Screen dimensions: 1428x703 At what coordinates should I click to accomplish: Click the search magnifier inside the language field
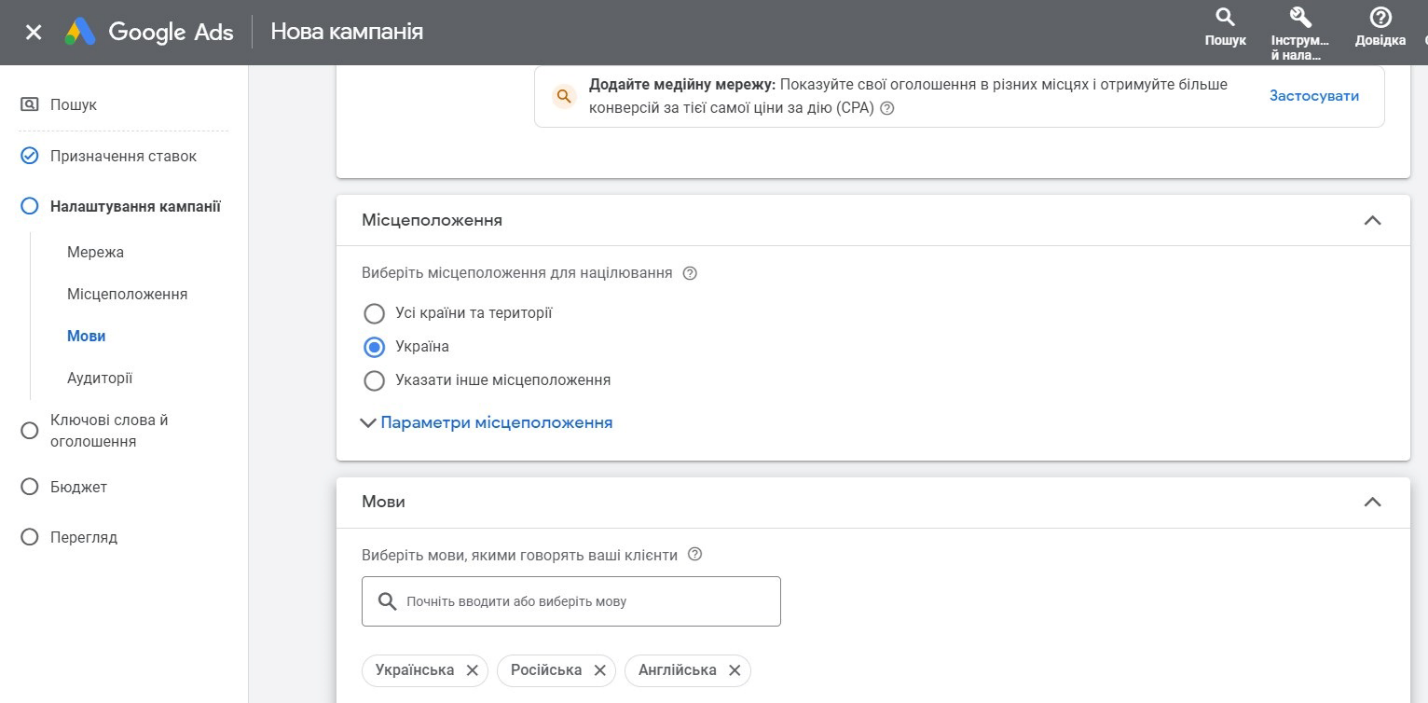385,600
